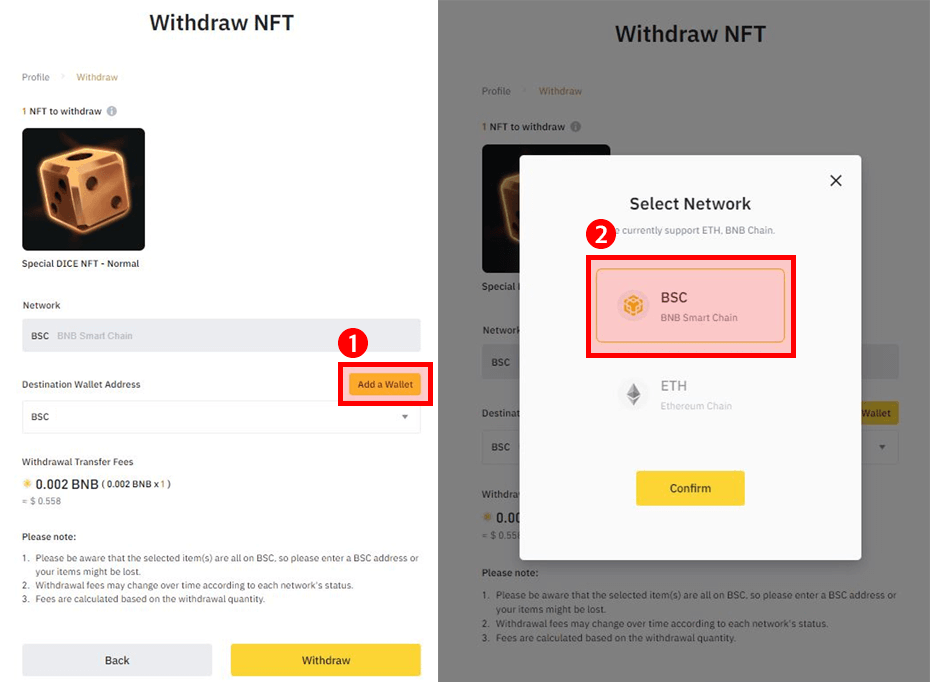Confirm the selected network
This screenshot has width=930, height=682.
pos(690,488)
